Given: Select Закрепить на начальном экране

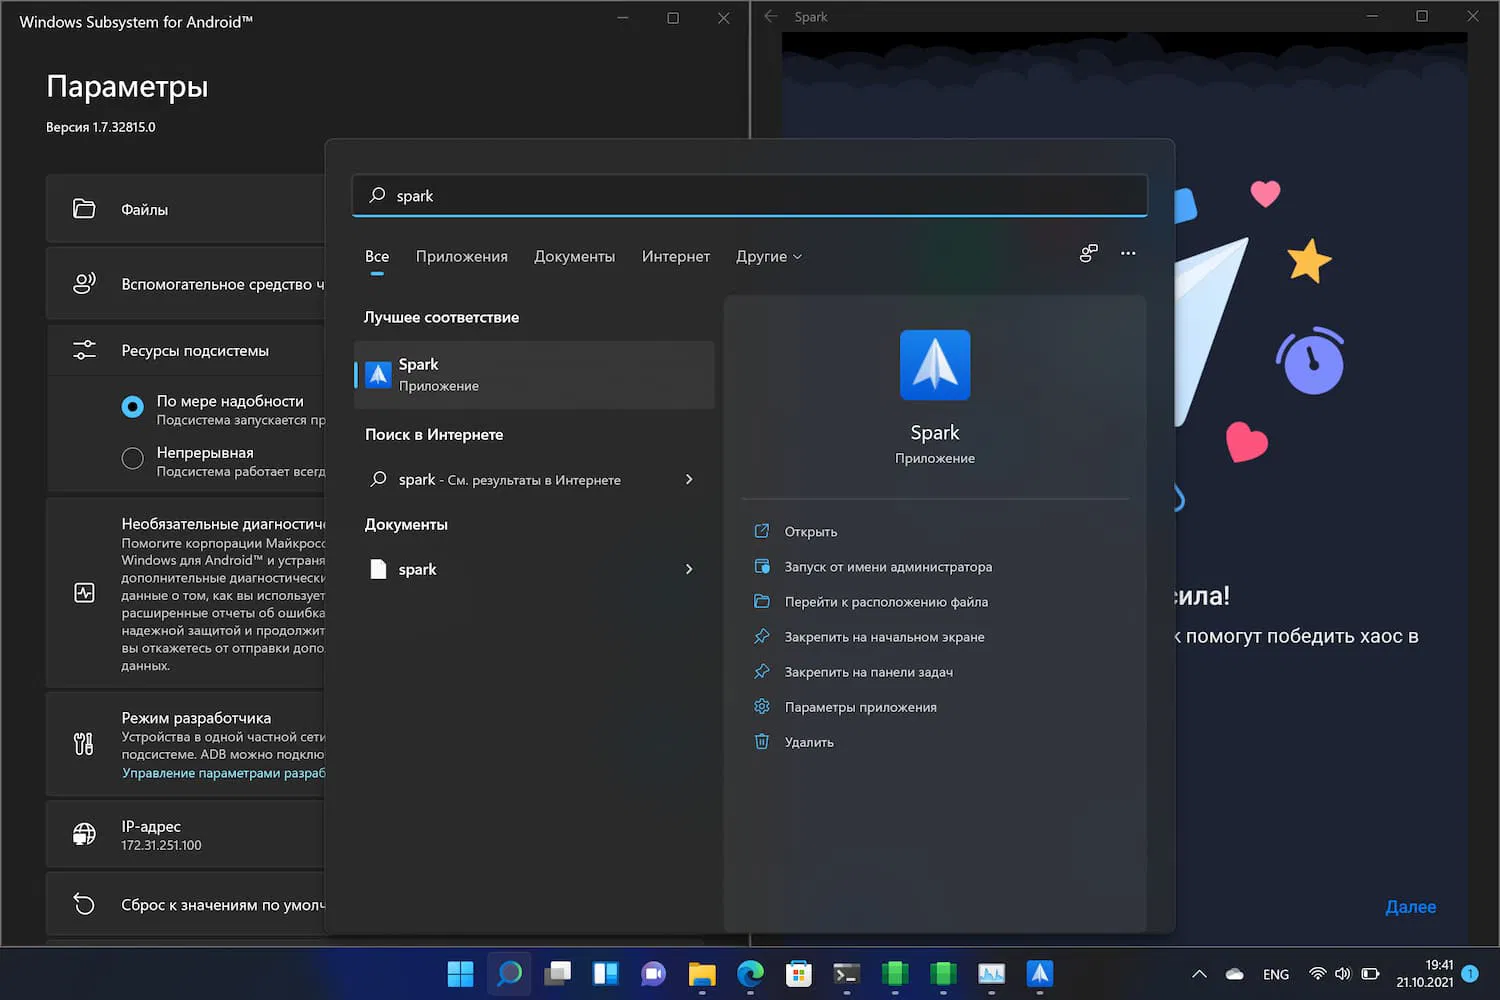Looking at the screenshot, I should pos(885,636).
